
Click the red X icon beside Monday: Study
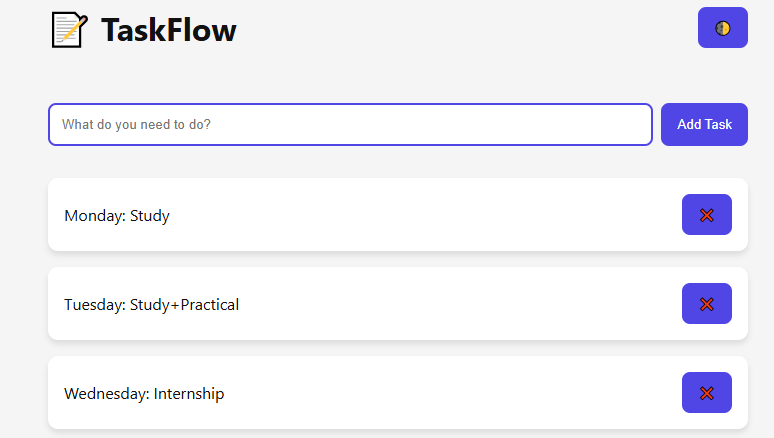[707, 215]
